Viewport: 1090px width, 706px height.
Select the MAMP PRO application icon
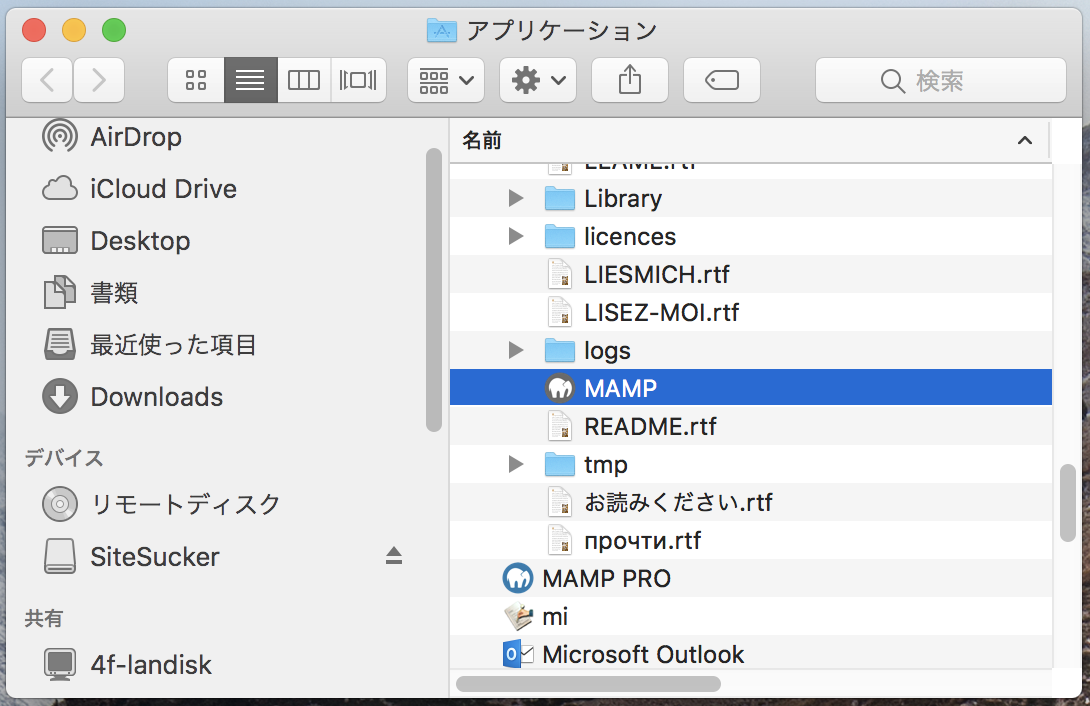[518, 579]
